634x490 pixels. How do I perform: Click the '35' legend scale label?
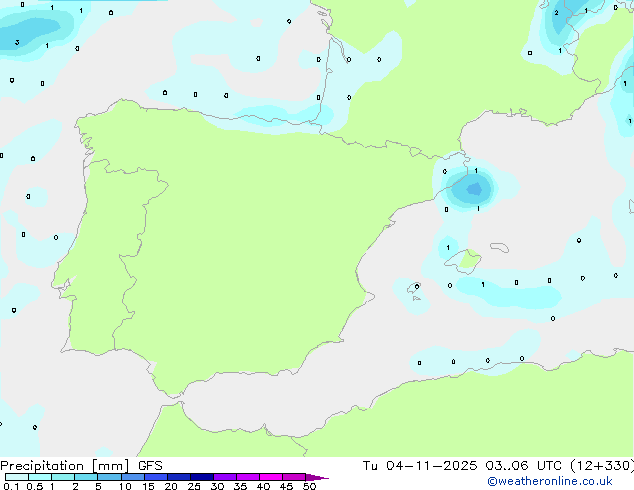coord(240,486)
